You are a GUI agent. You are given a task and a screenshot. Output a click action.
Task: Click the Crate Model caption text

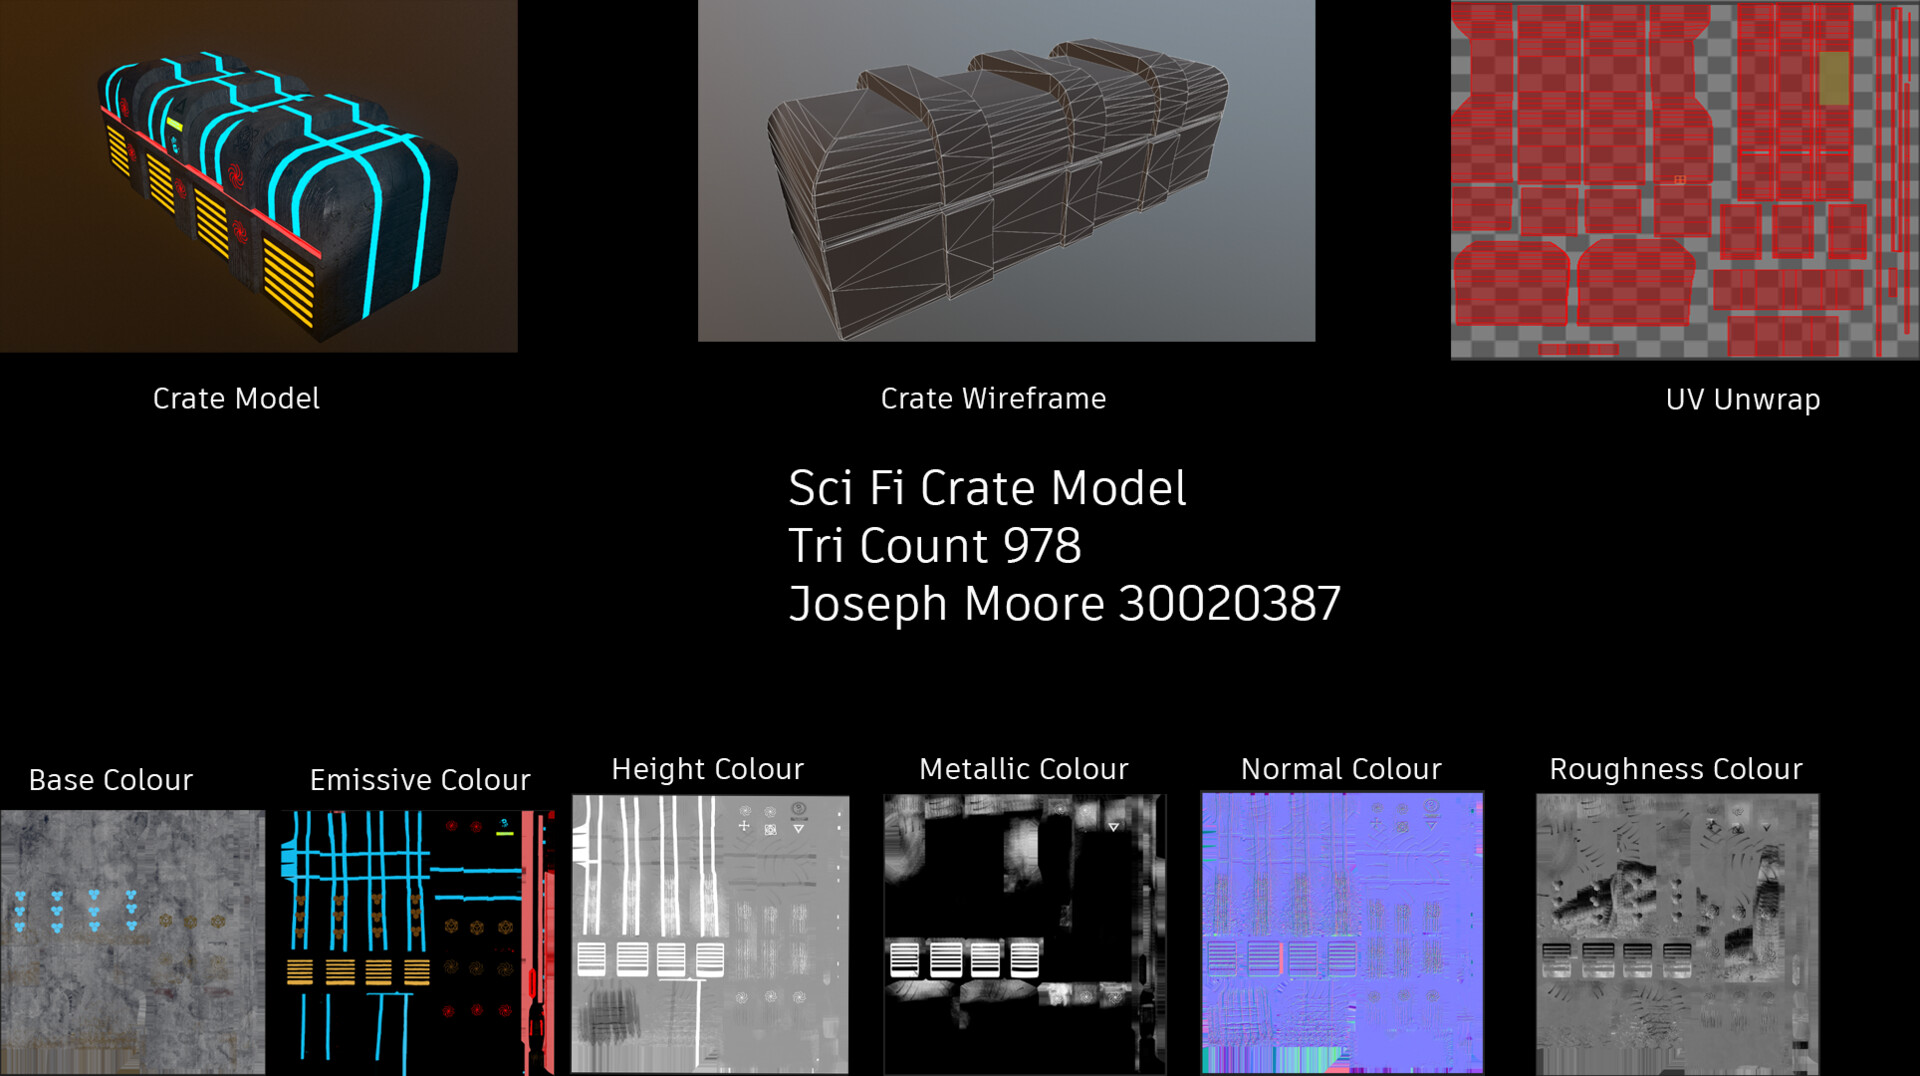pos(236,398)
